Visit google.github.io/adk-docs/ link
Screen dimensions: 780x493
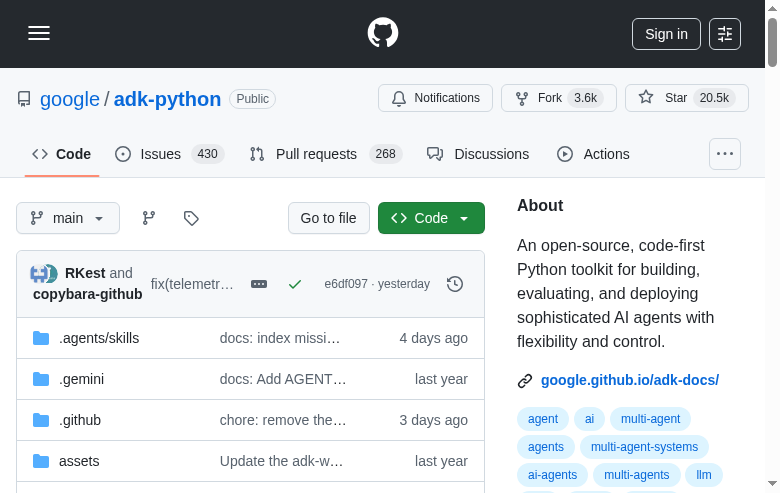pyautogui.click(x=630, y=380)
